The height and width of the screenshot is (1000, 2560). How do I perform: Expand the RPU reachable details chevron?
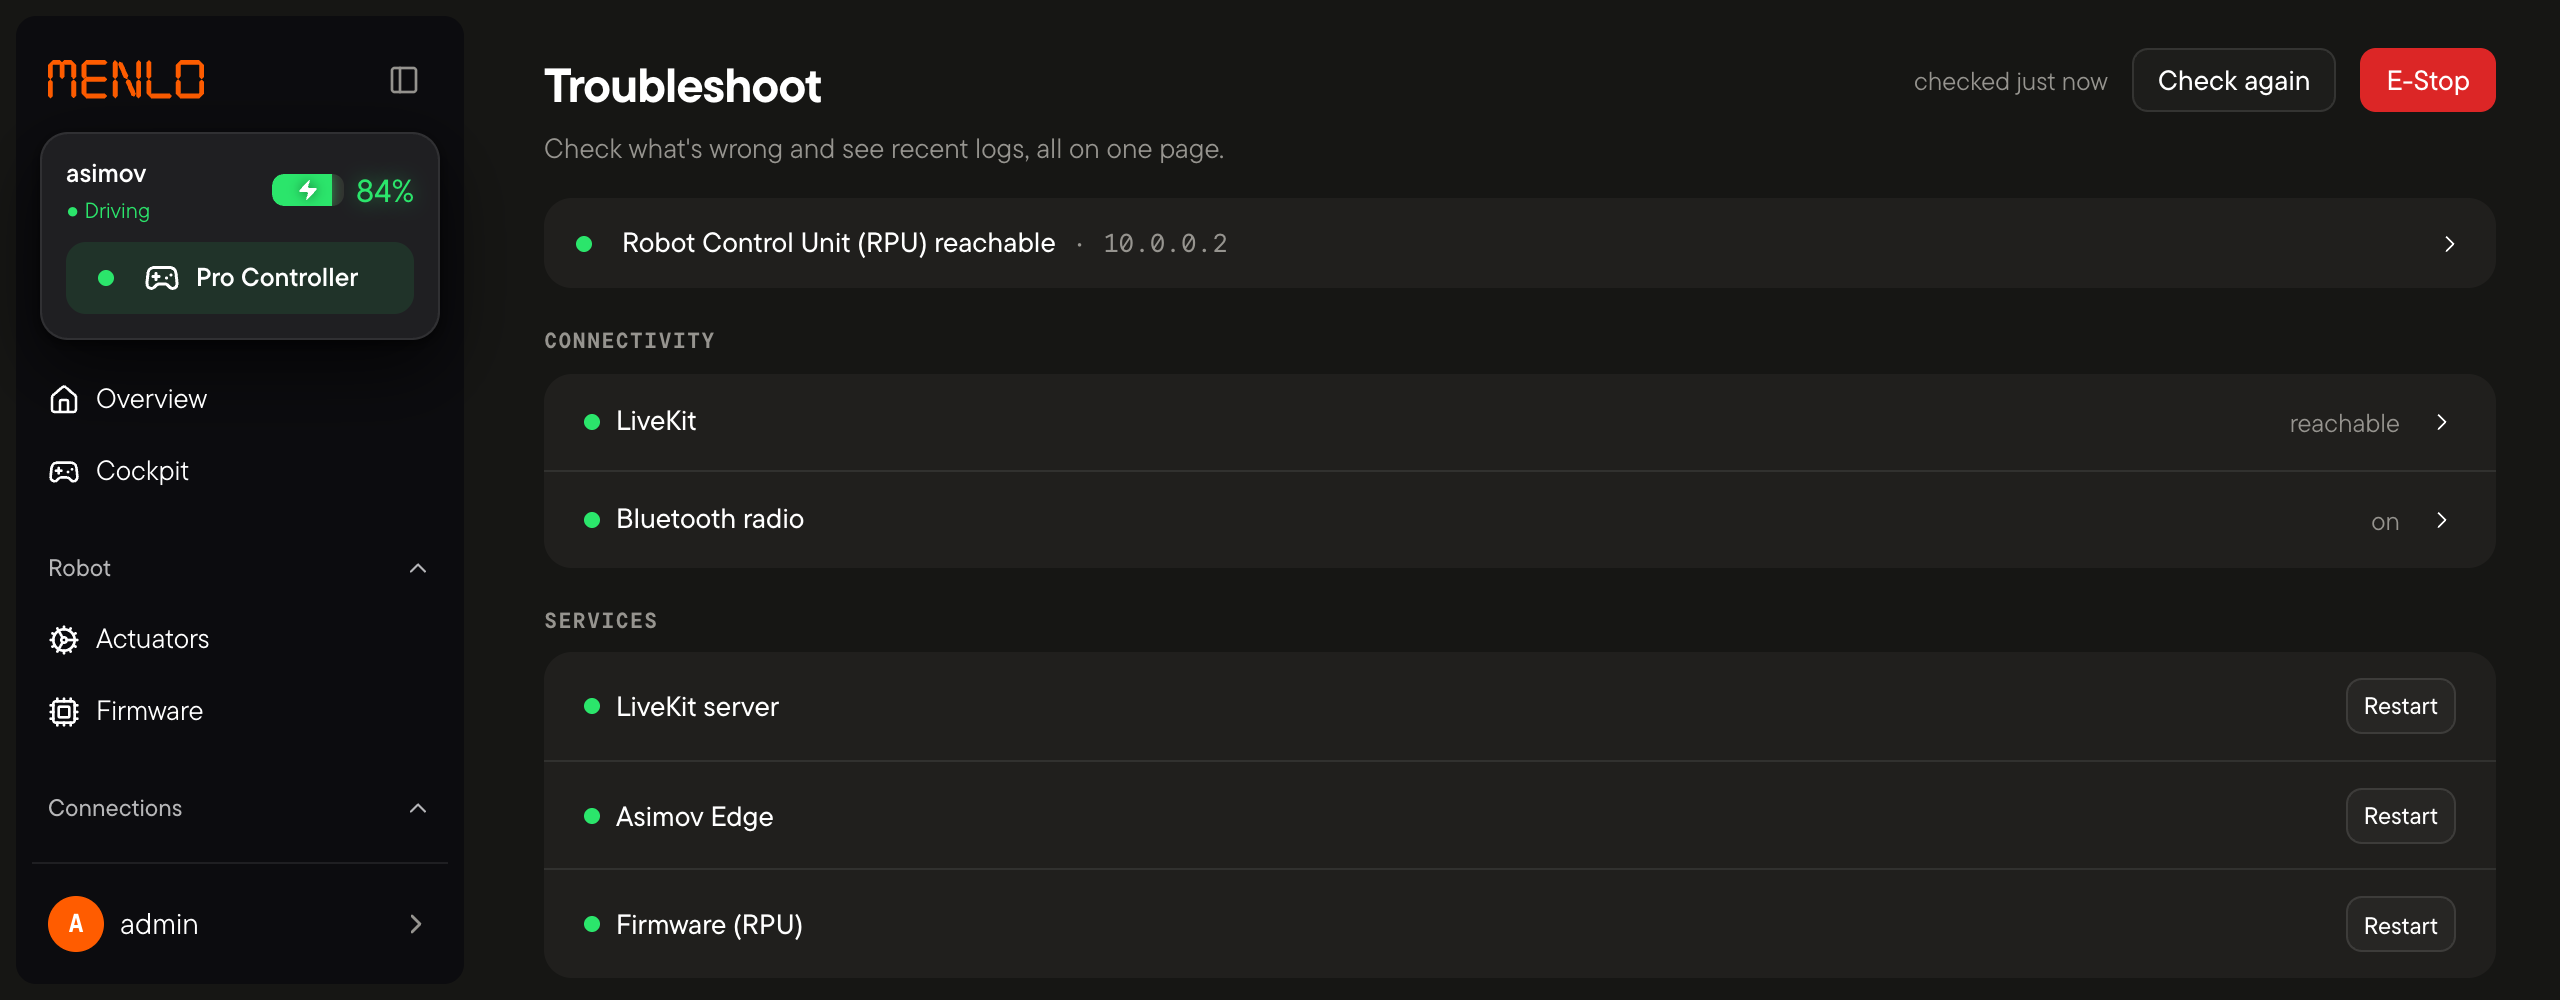click(2449, 244)
